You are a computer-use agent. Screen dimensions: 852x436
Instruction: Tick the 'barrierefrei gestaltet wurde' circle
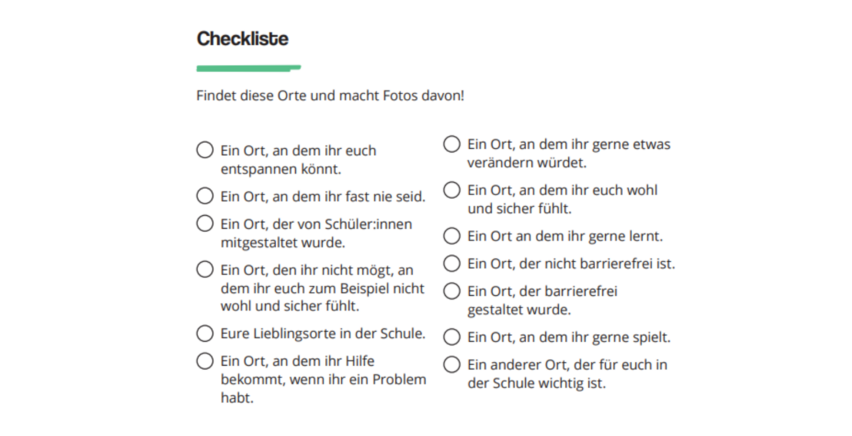(x=452, y=291)
